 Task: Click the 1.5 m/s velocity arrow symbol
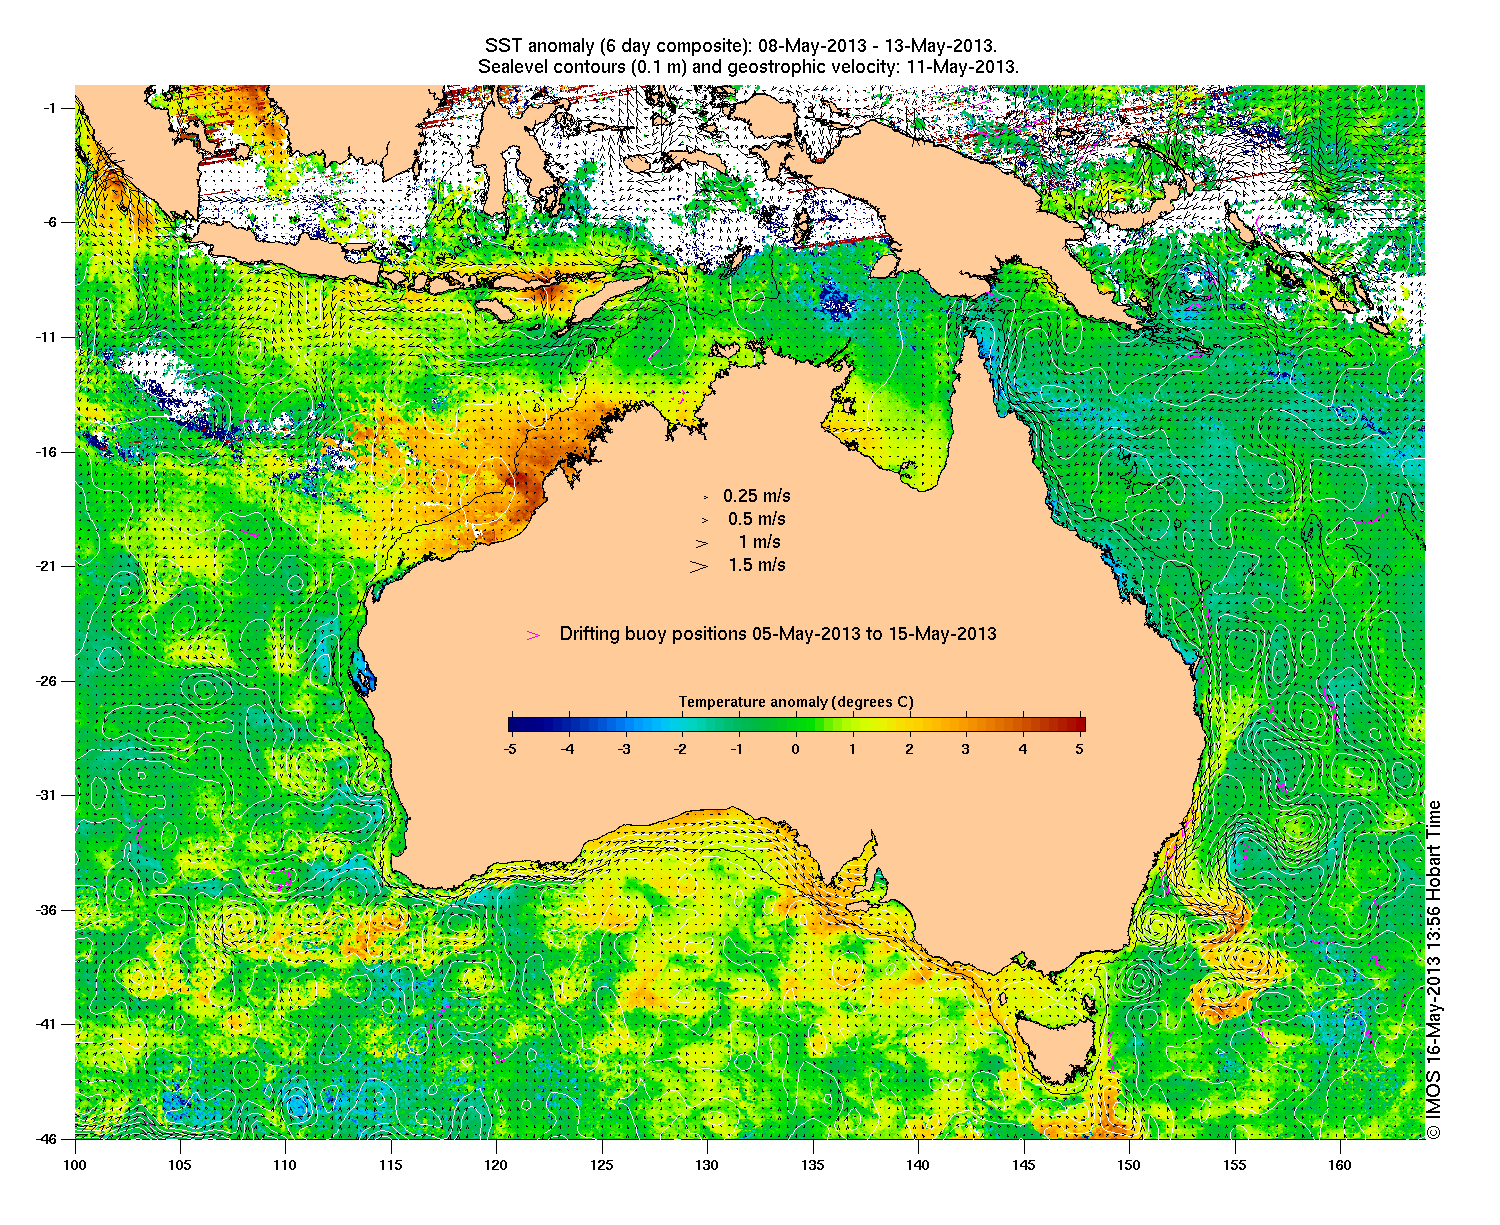(x=698, y=566)
